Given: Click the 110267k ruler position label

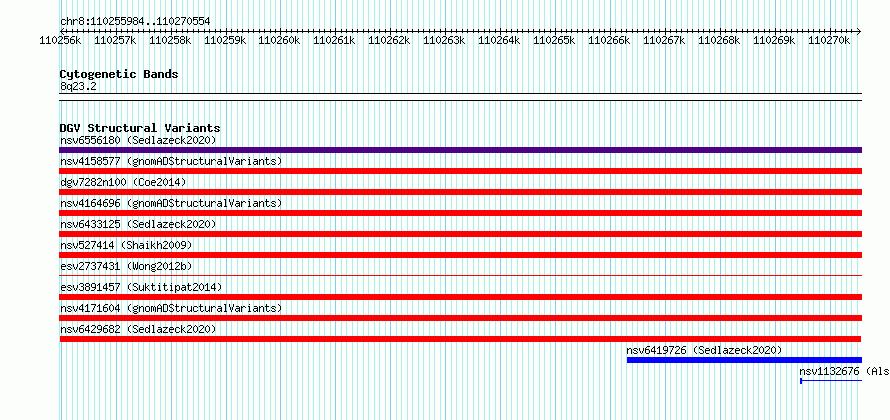Looking at the screenshot, I should point(665,40).
